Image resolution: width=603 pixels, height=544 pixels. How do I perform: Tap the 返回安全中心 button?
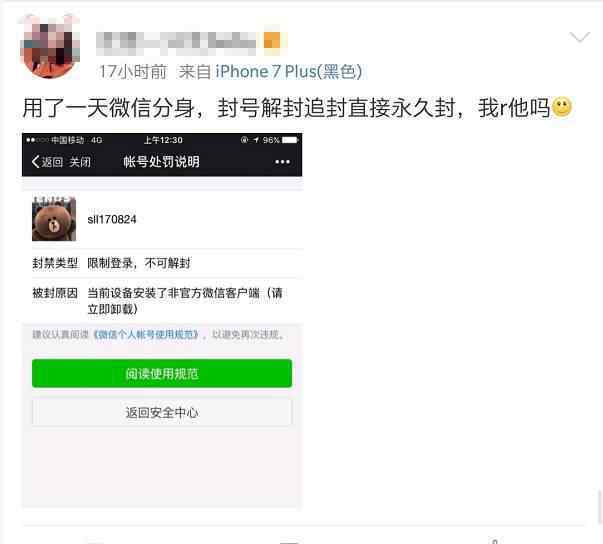click(162, 413)
